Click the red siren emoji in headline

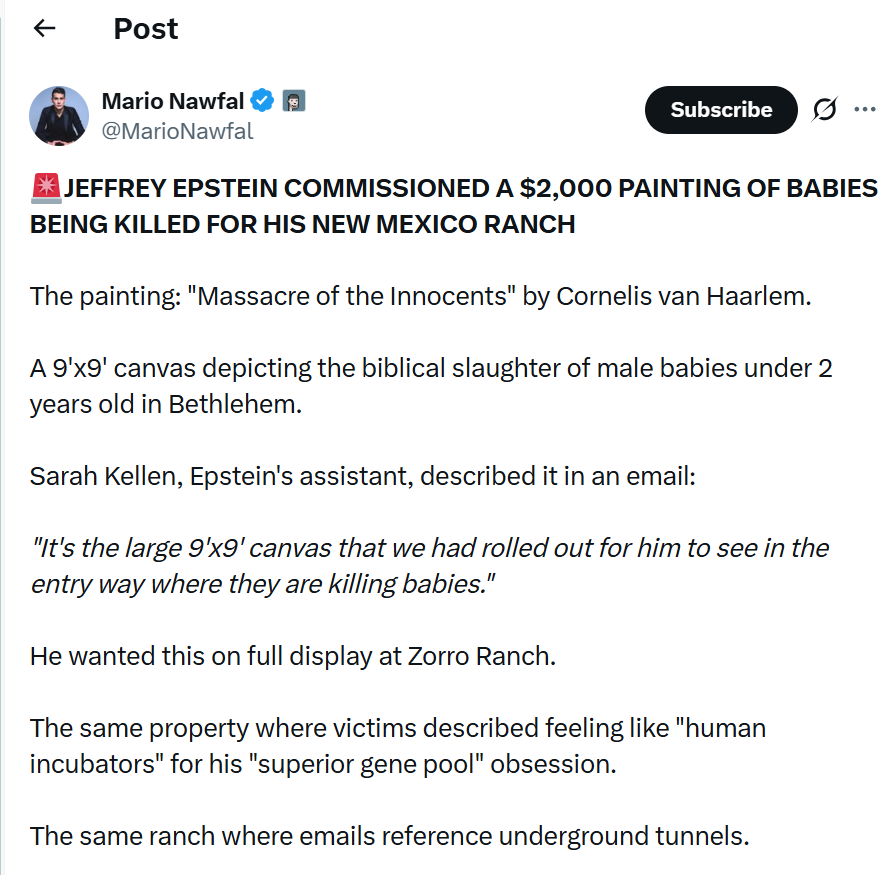coord(45,188)
